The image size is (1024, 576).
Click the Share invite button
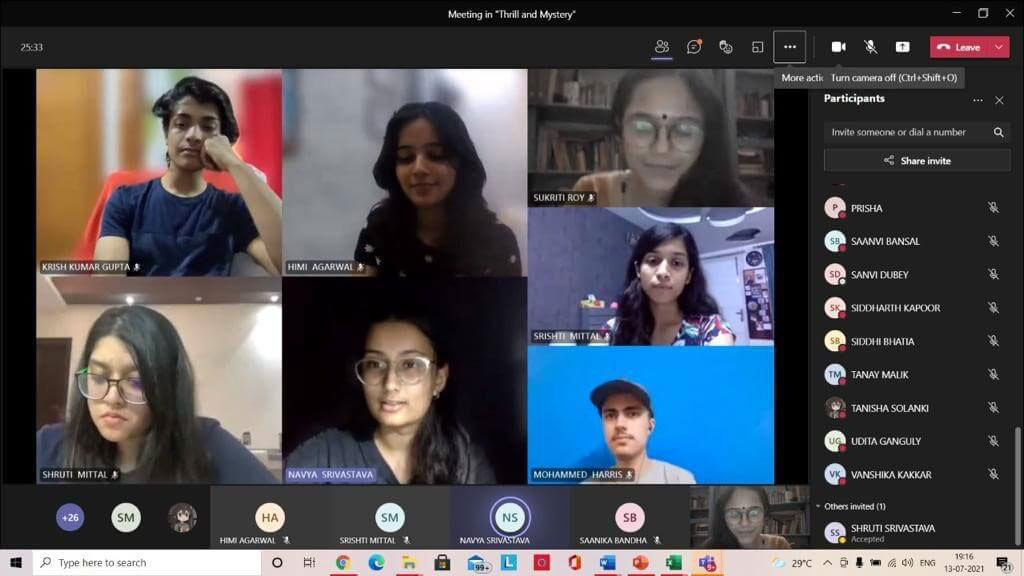917,160
